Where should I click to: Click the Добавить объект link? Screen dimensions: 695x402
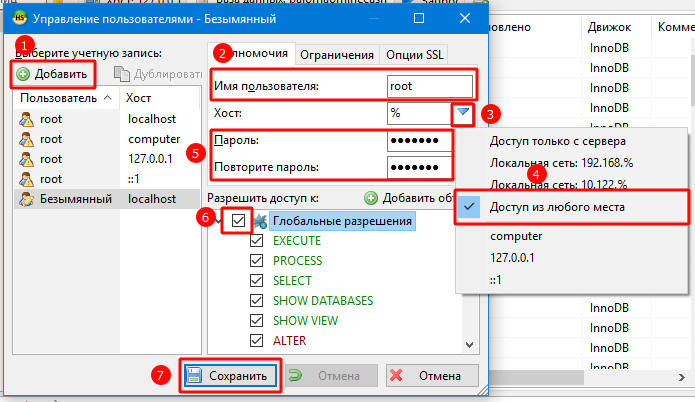tap(408, 198)
